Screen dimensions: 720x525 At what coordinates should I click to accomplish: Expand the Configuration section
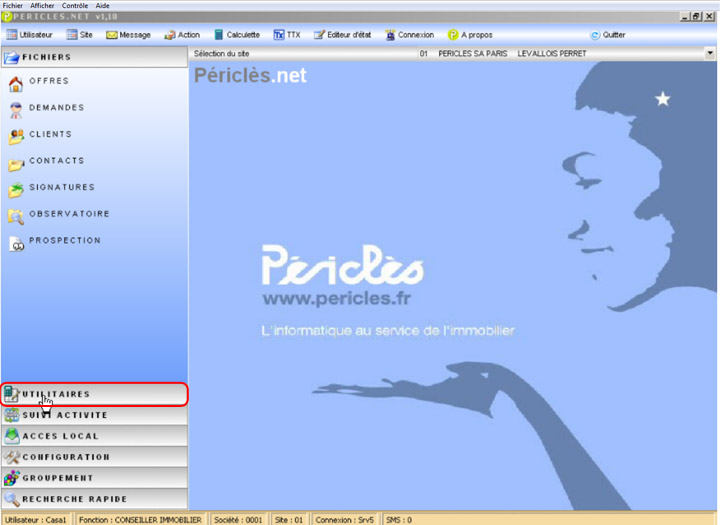pyautogui.click(x=94, y=457)
